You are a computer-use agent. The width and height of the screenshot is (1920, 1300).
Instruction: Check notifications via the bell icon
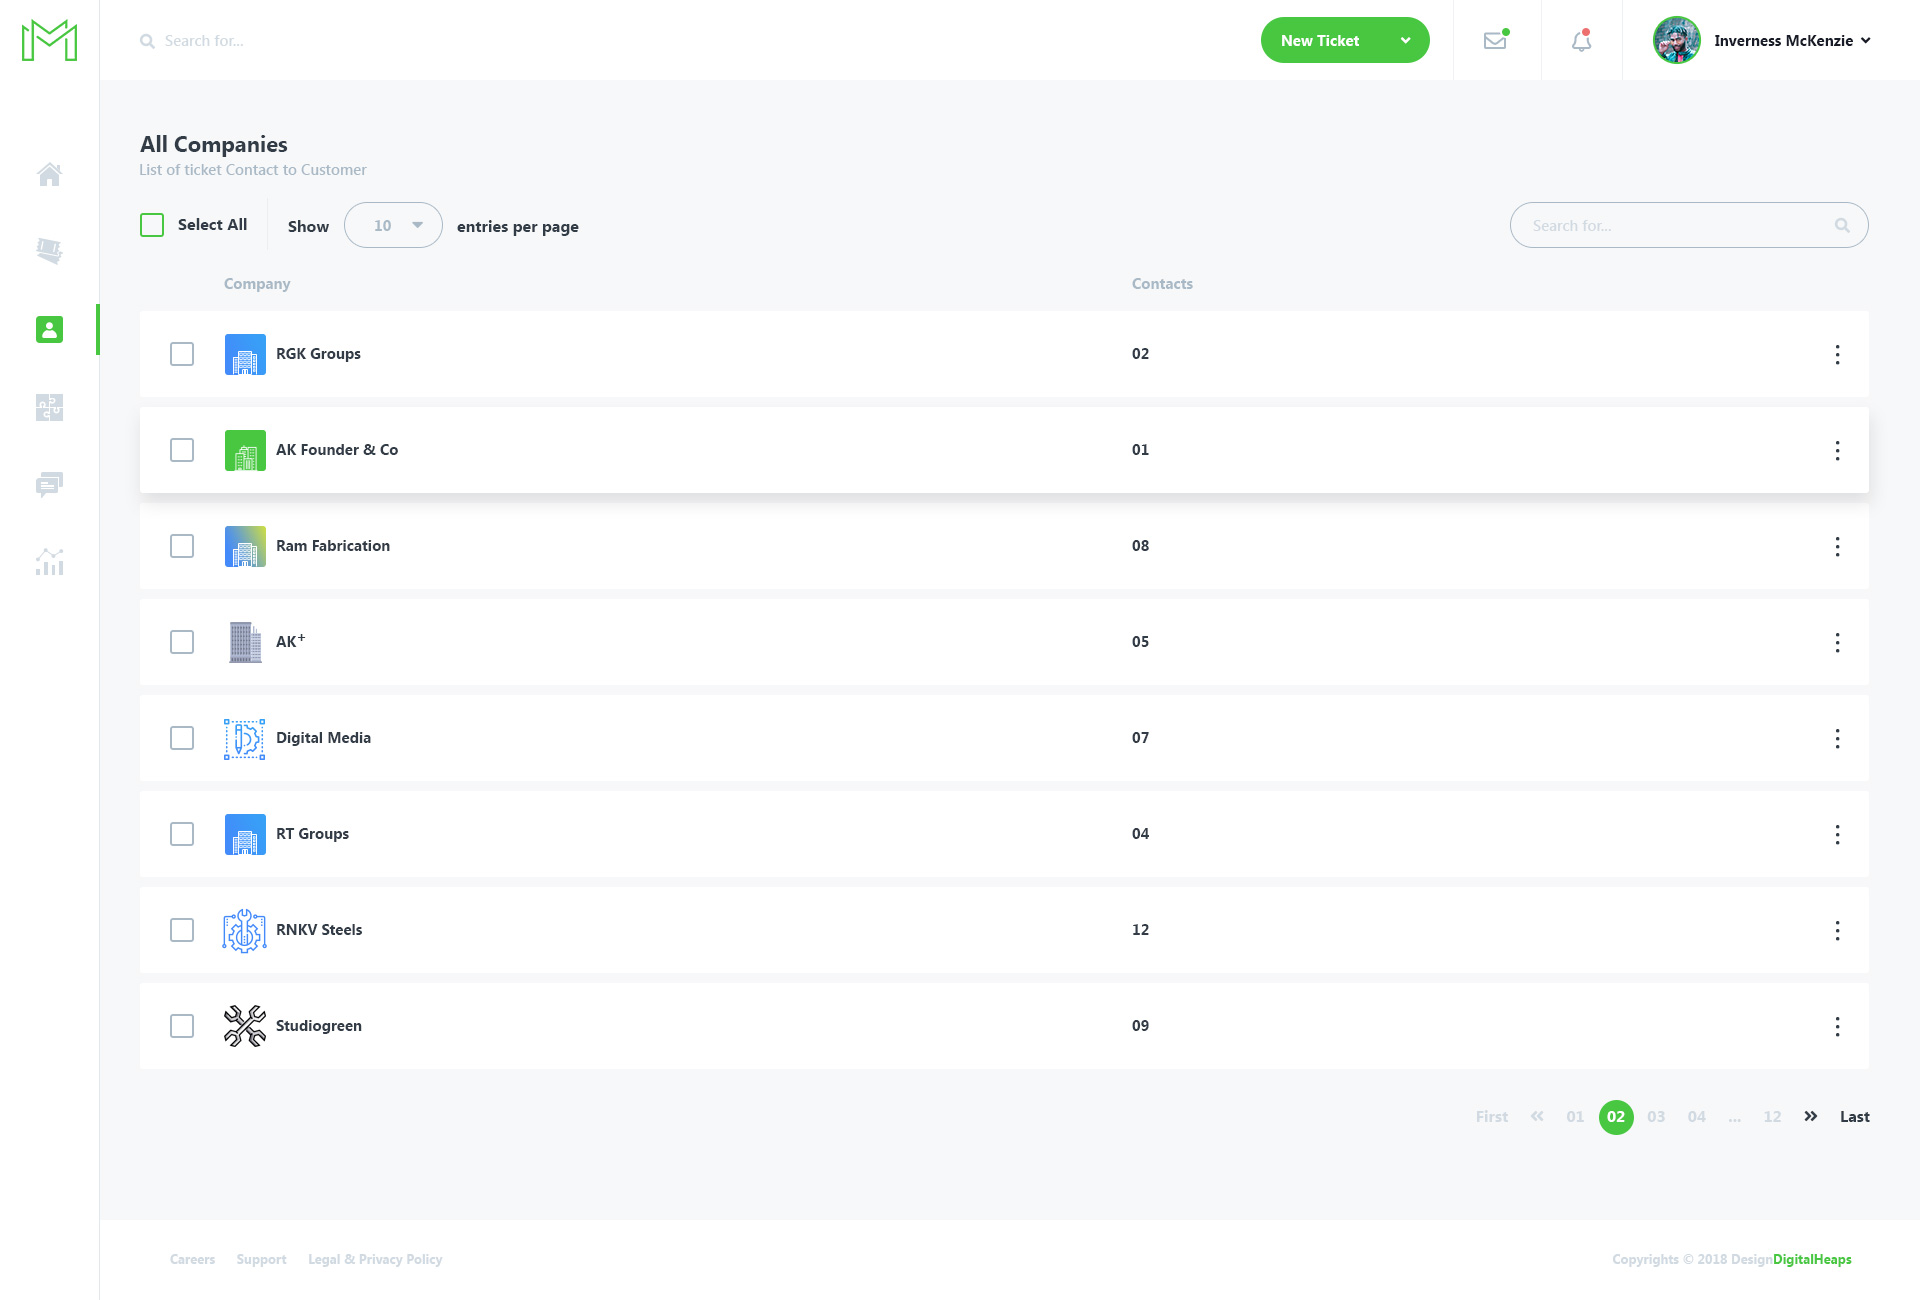point(1580,41)
